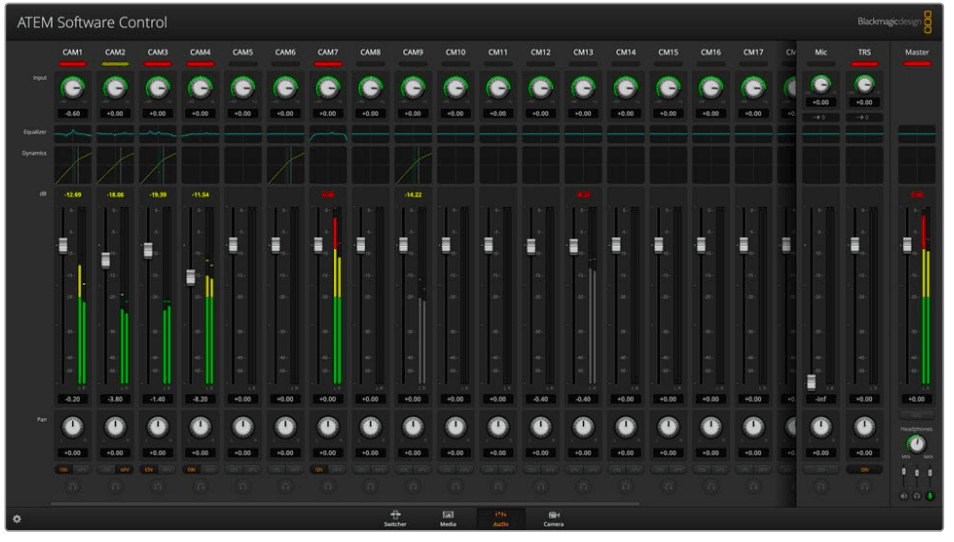Screen dimensions: 954x542
Task: Click the Master section headphone icon
Action: coord(917,496)
